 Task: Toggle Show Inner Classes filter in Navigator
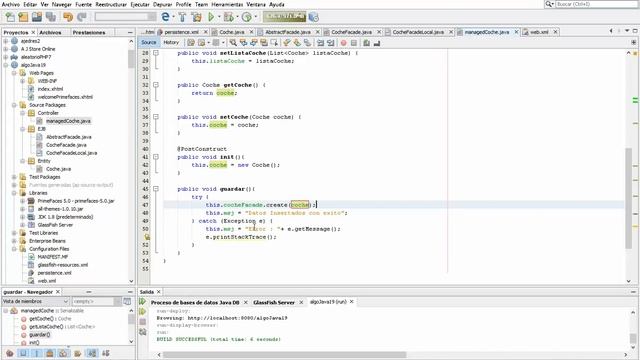coord(63,353)
